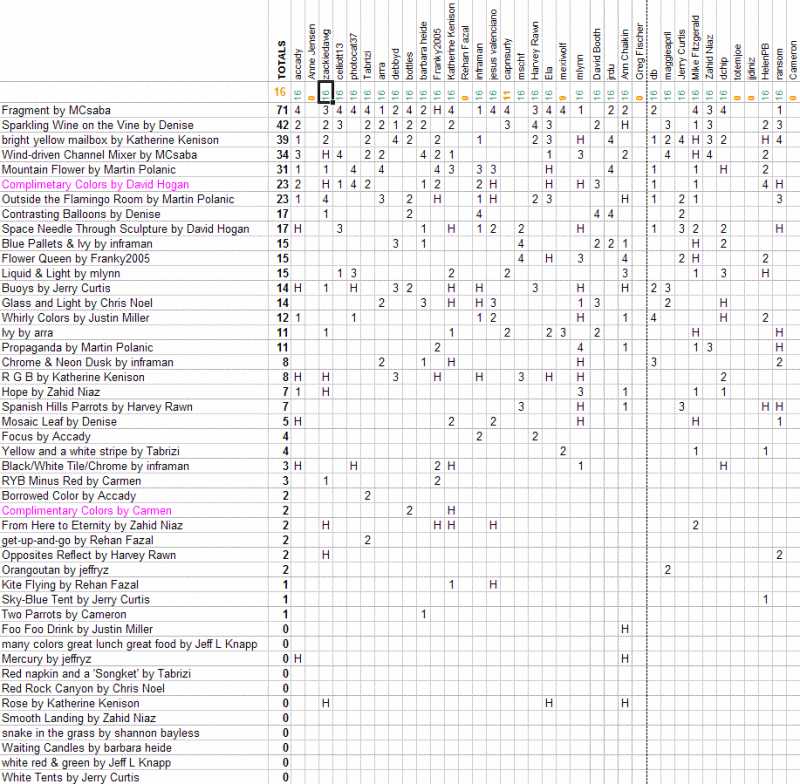Select 'Red napkin and a Songket by Tabrizi'

[x=96, y=673]
